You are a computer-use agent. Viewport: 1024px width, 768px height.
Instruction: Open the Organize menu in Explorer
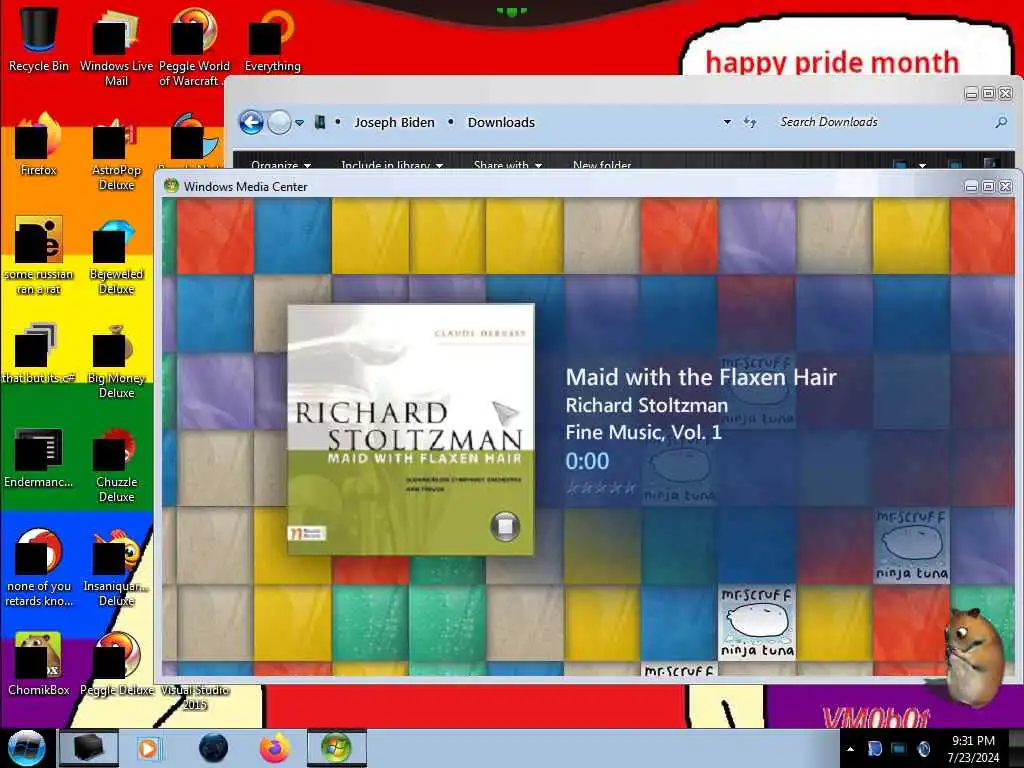point(280,165)
